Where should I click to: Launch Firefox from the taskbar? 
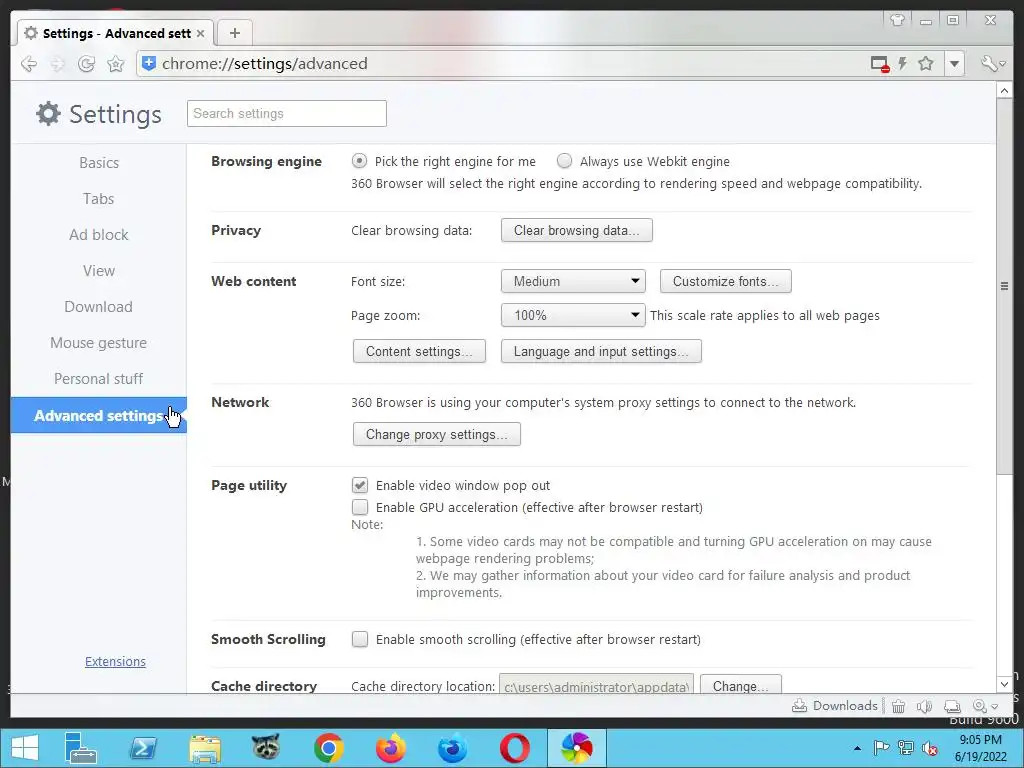[391, 748]
